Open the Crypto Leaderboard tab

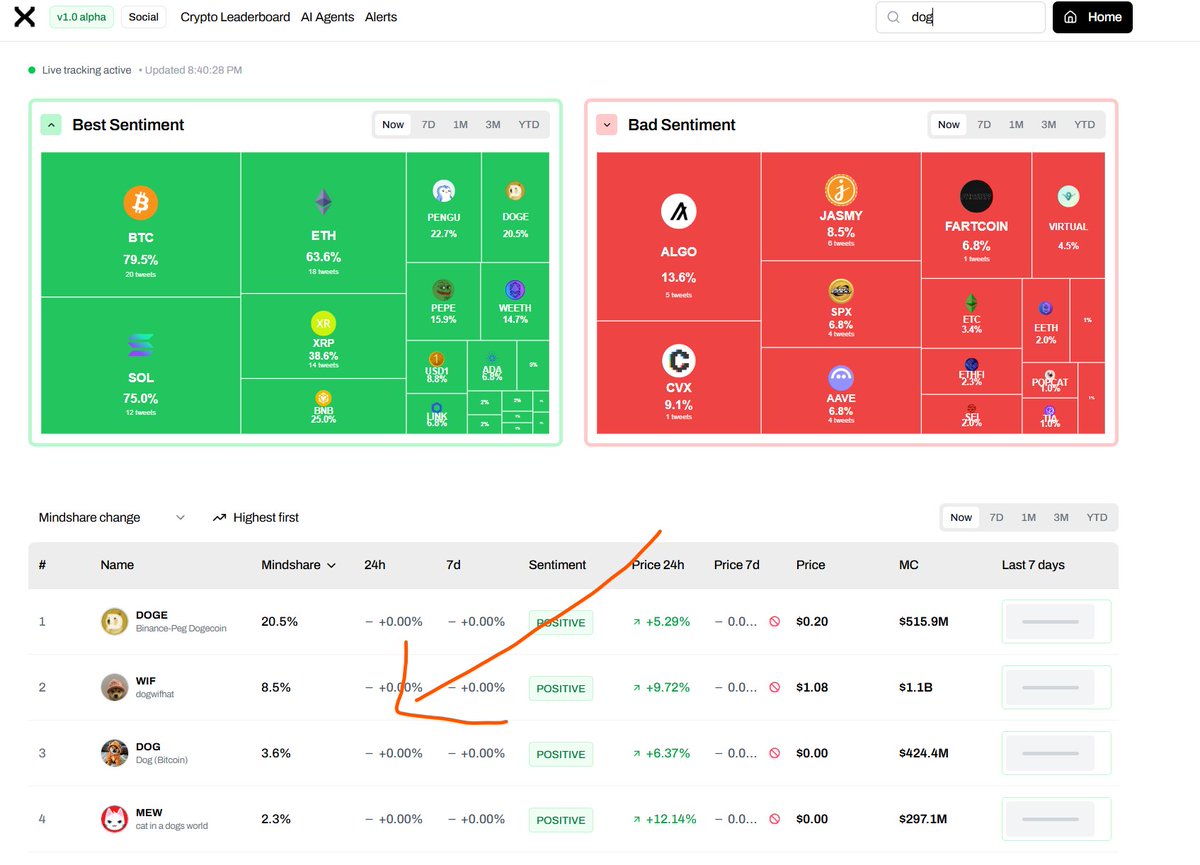tap(235, 17)
